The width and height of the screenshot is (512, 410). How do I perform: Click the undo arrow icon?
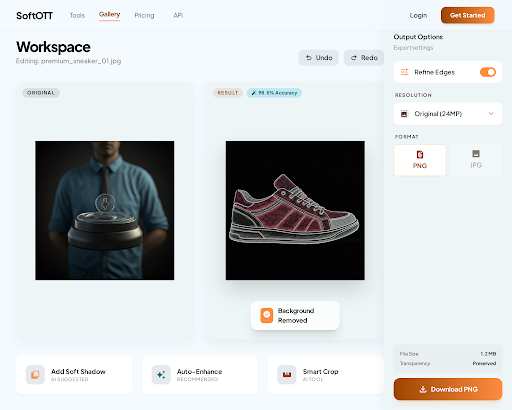tap(309, 58)
